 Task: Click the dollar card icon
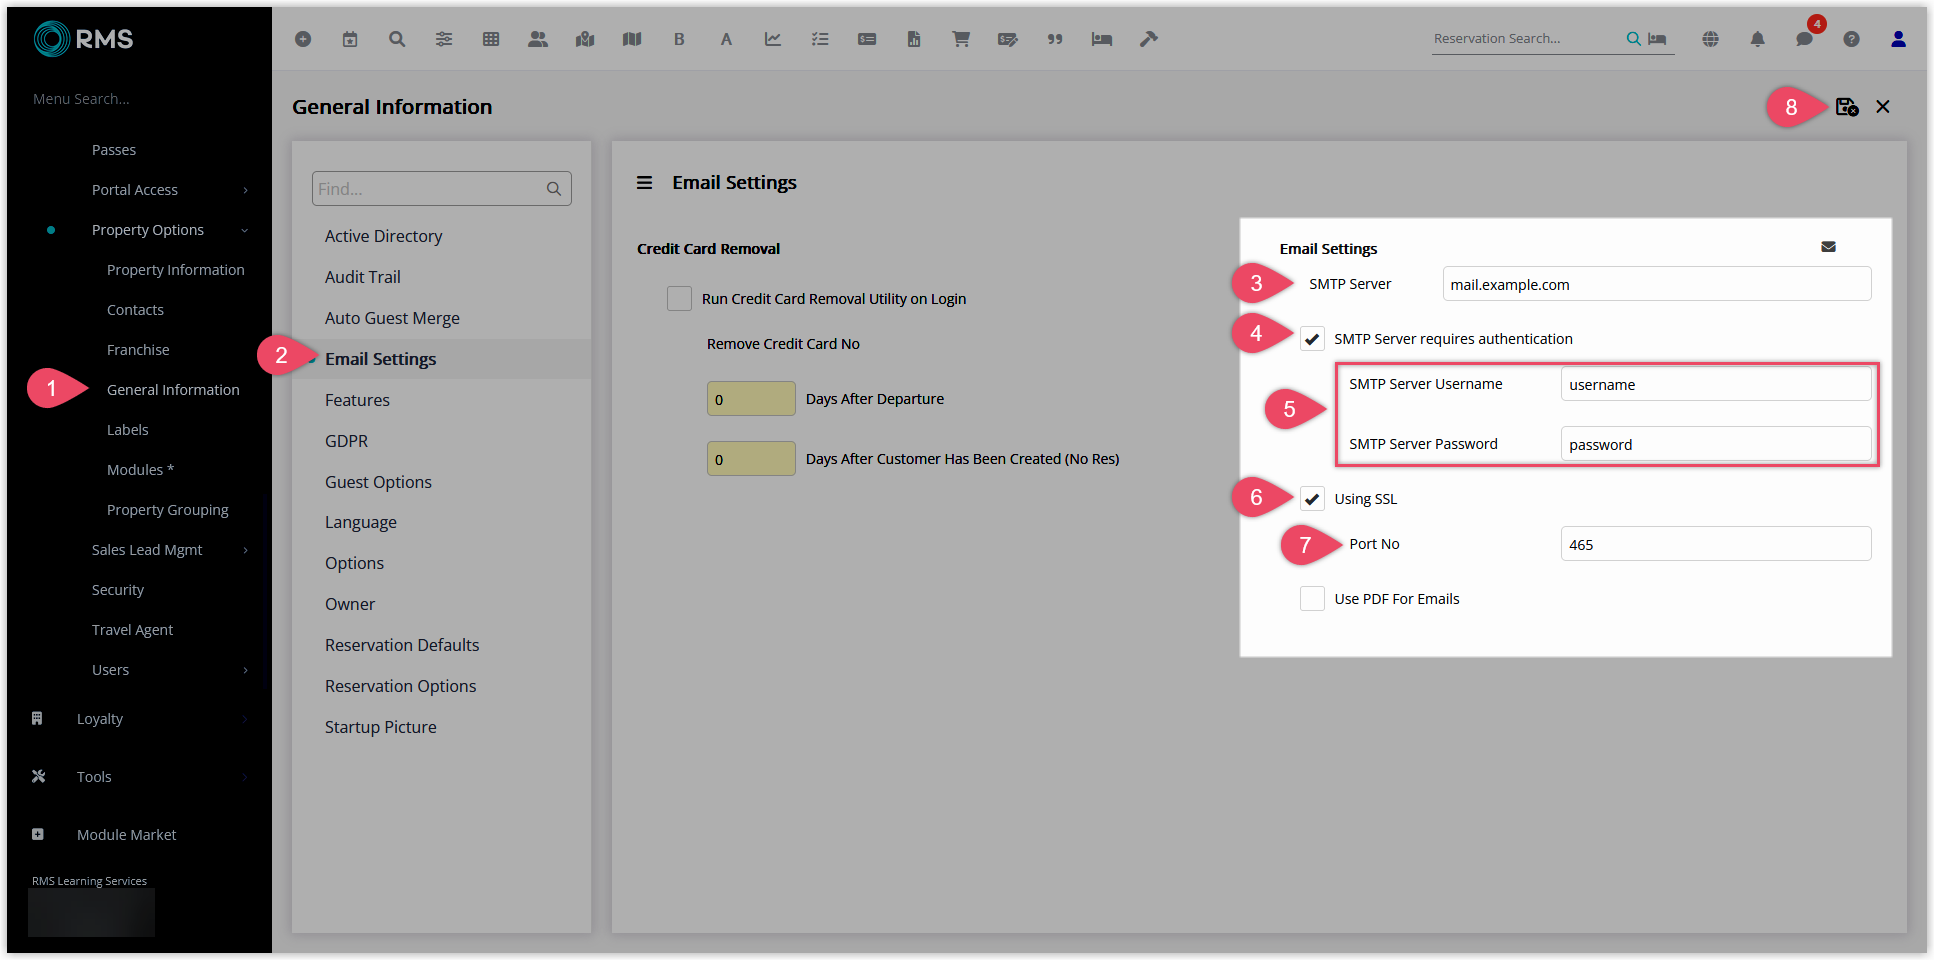click(x=867, y=39)
